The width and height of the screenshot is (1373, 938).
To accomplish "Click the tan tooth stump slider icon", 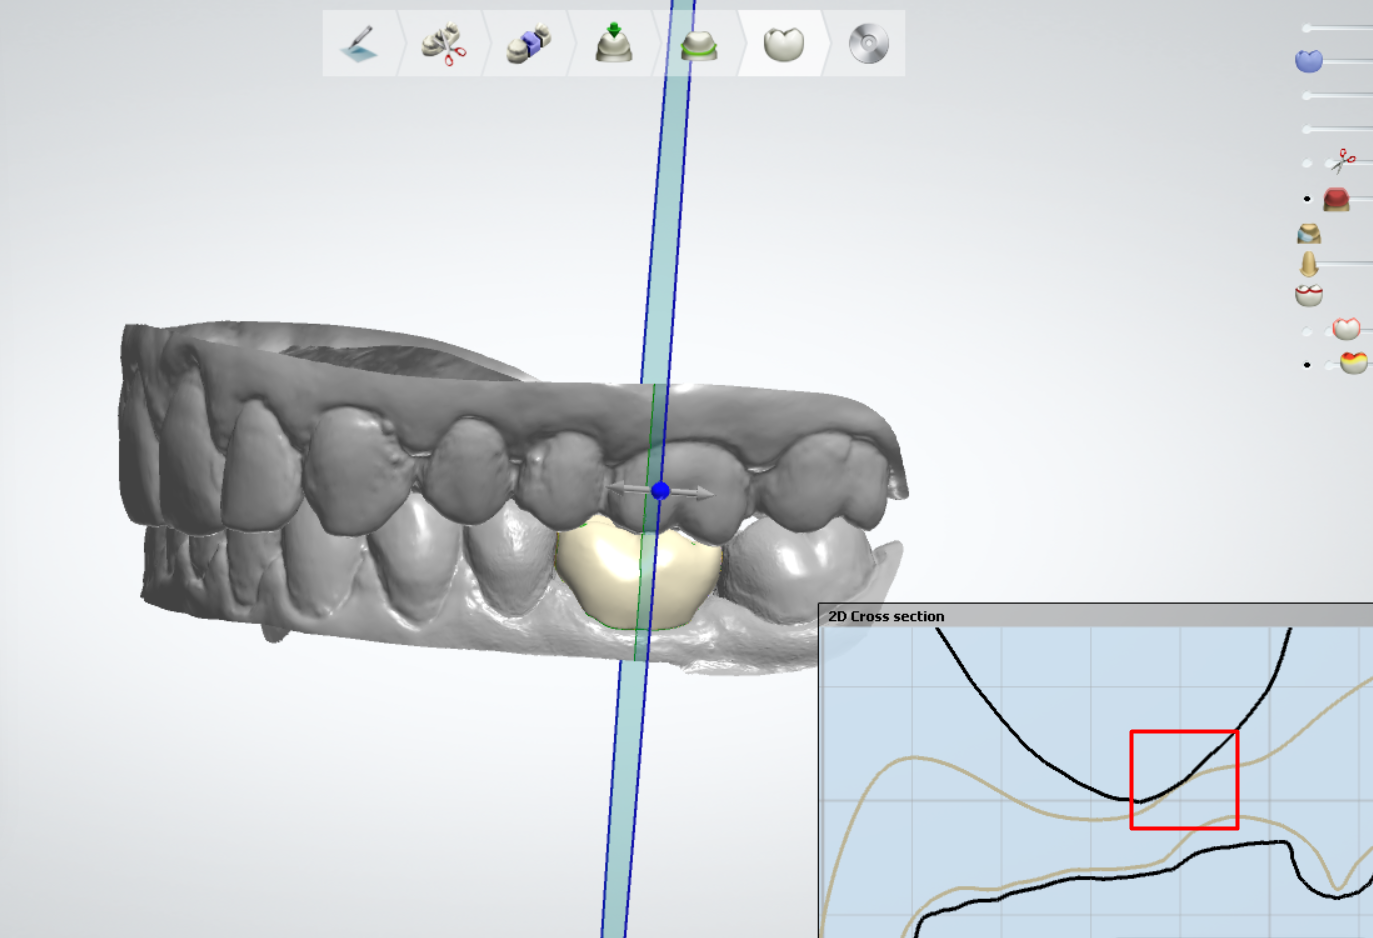I will (1308, 264).
